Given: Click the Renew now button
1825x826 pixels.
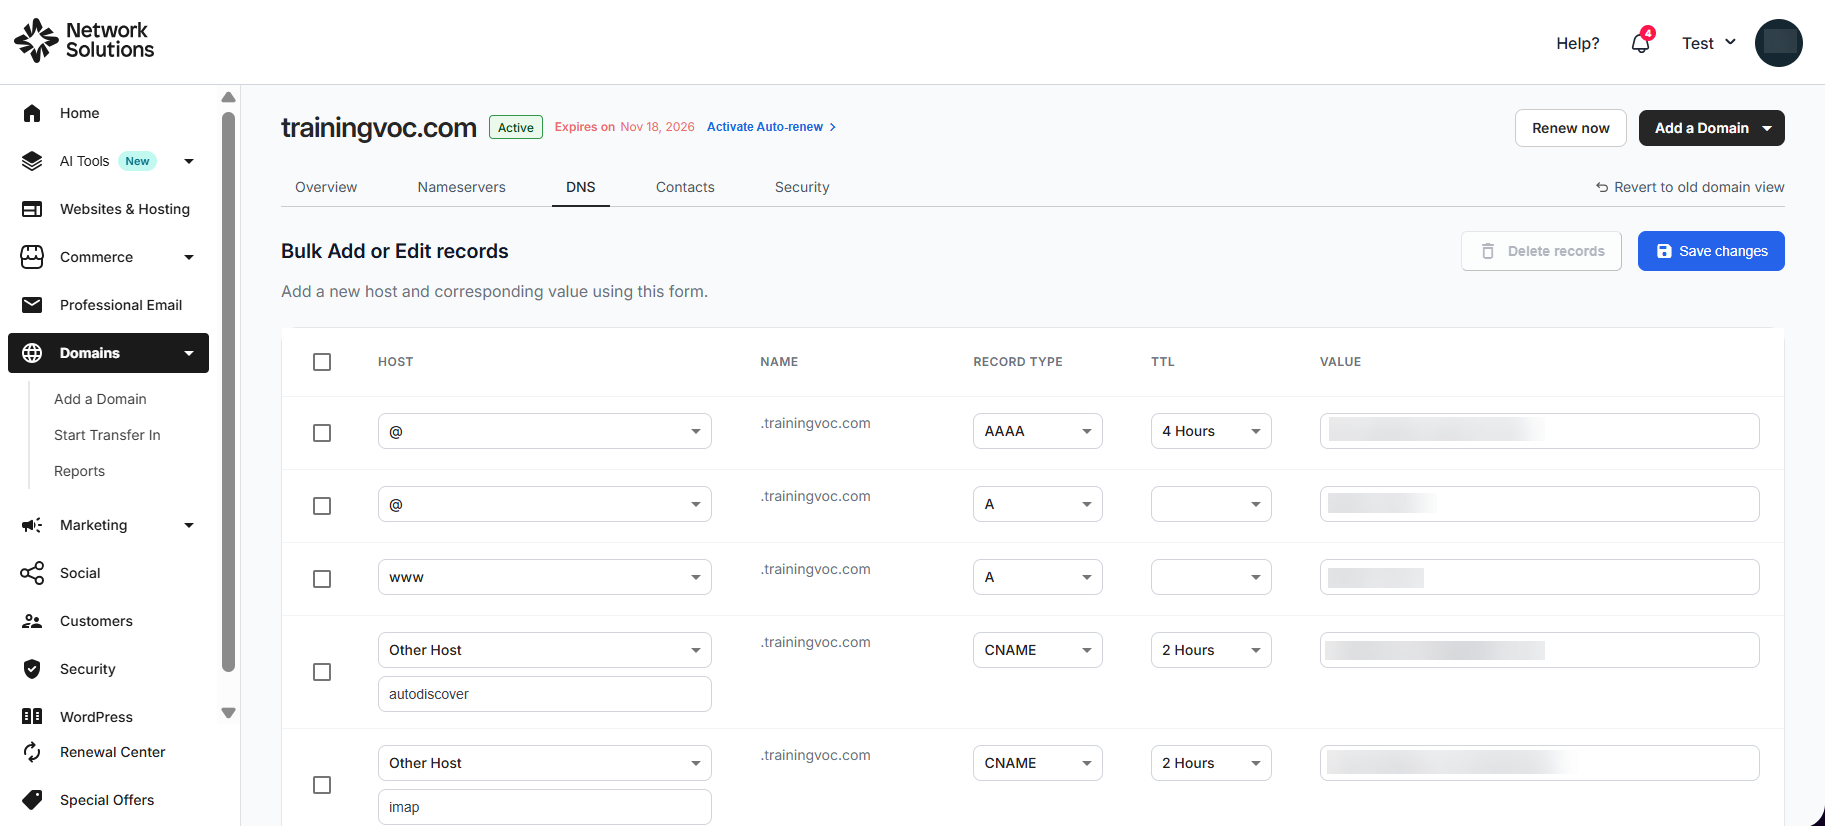Looking at the screenshot, I should (1571, 128).
